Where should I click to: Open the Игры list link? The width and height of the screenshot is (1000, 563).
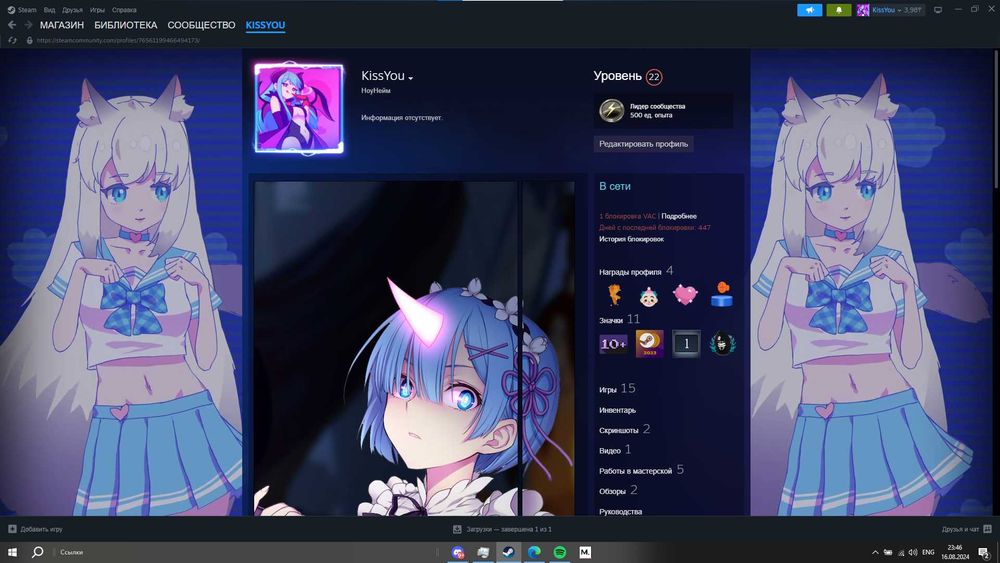[608, 389]
